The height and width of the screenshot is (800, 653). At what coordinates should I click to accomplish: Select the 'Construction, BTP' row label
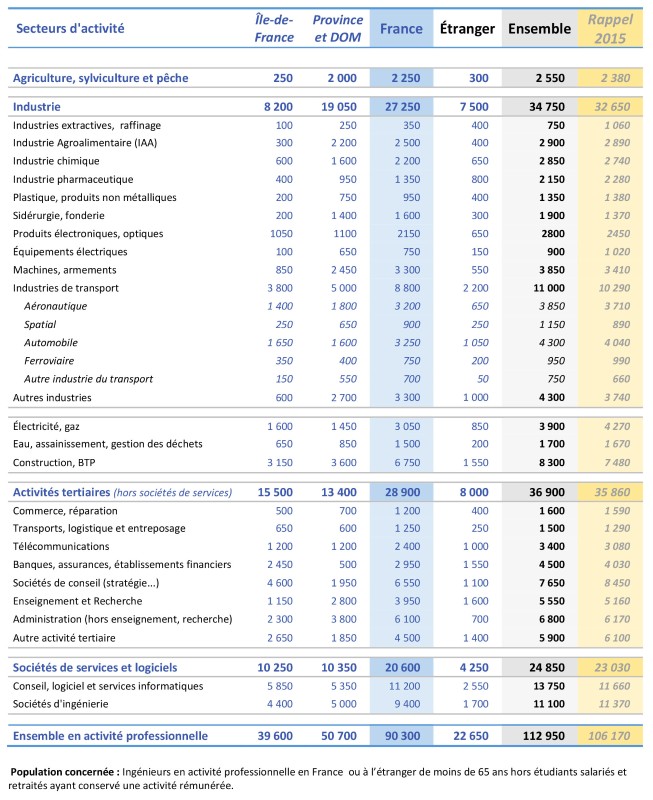[54, 463]
